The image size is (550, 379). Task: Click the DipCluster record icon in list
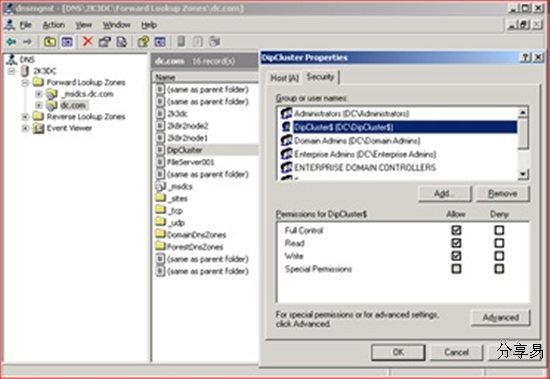click(160, 150)
